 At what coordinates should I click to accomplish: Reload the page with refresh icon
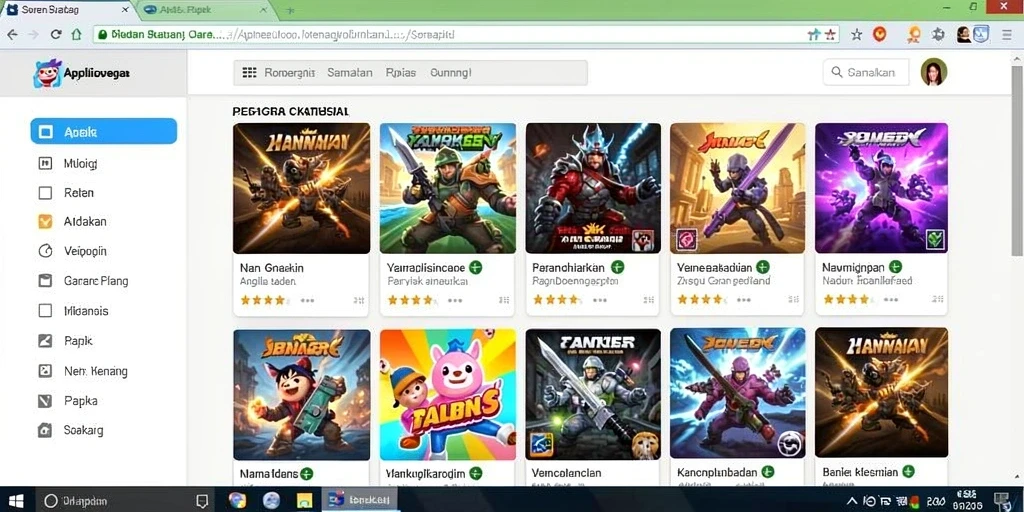[x=56, y=35]
